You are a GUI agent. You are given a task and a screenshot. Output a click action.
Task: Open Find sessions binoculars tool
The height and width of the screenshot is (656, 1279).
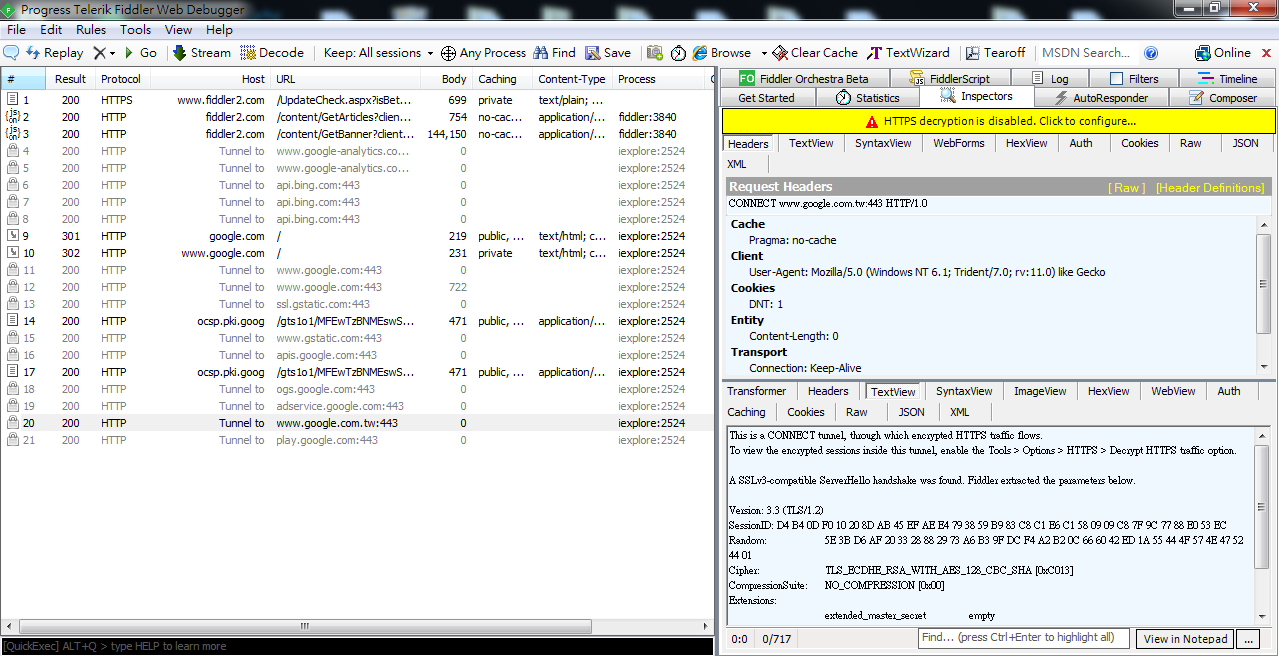554,53
